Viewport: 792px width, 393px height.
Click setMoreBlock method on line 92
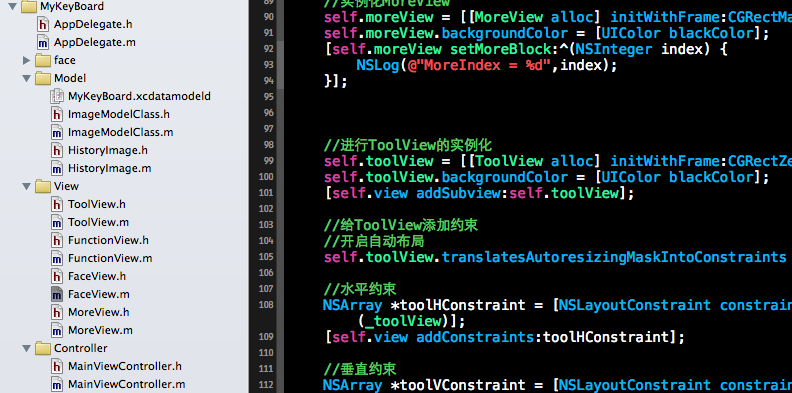pos(501,50)
